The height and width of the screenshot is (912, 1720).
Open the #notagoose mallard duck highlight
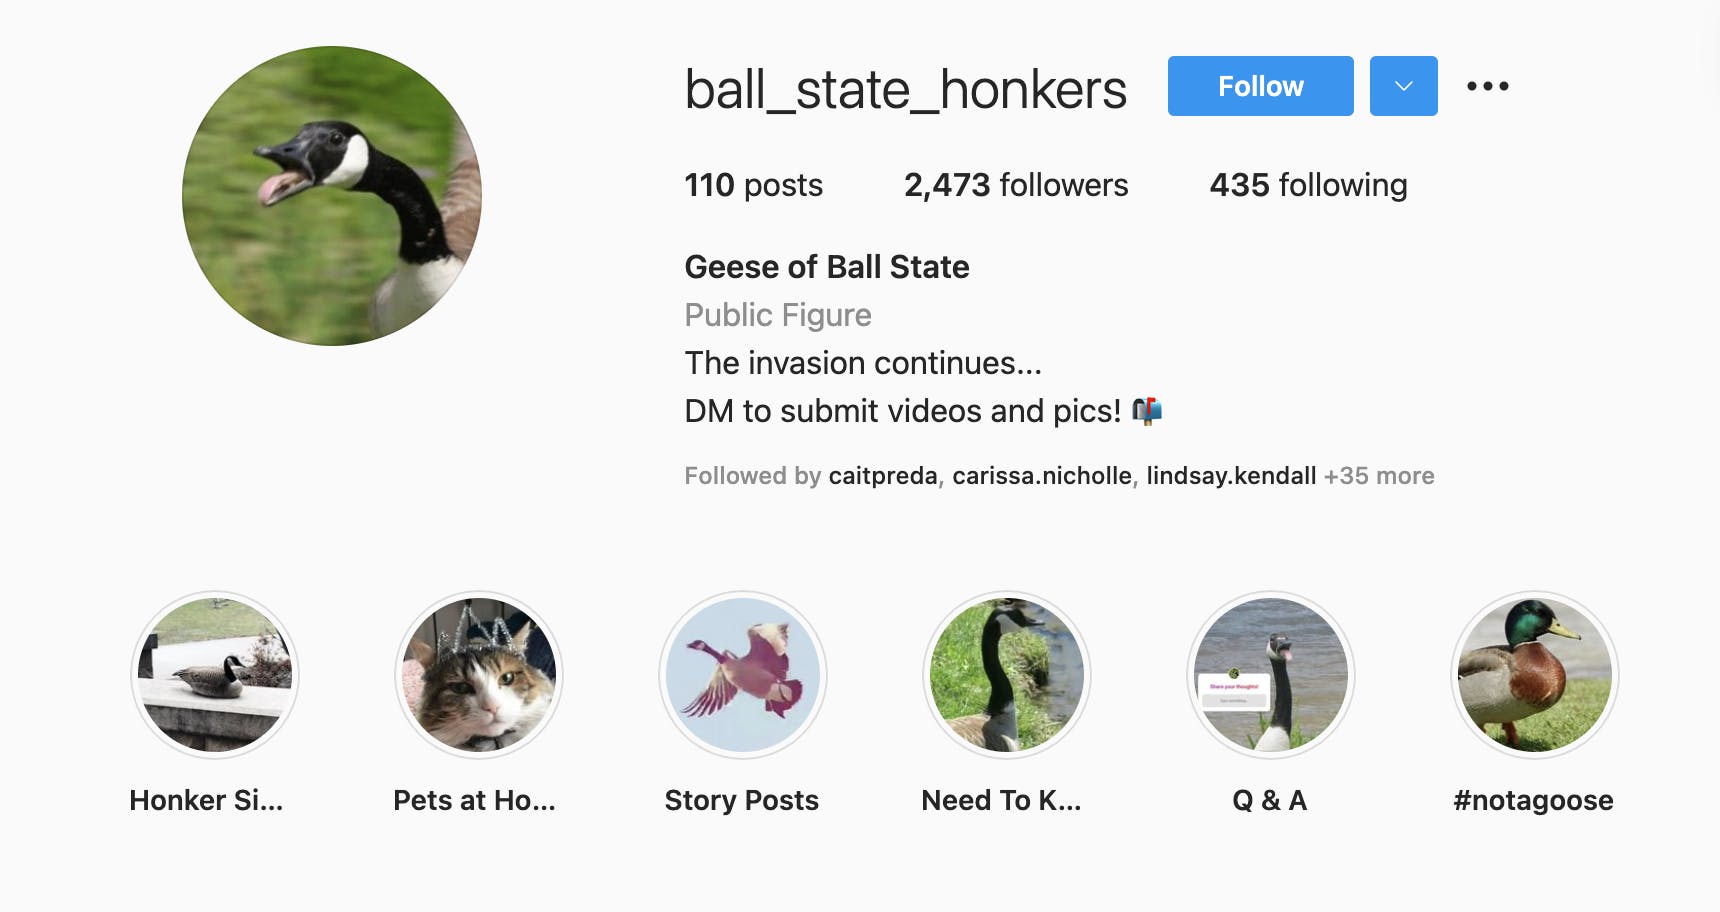click(x=1535, y=675)
